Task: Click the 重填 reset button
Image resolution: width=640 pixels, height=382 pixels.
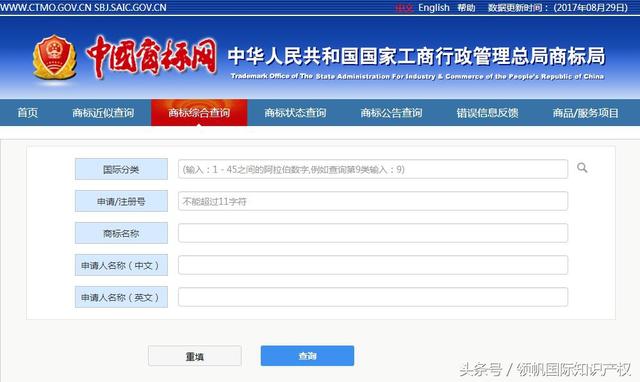Action: (195, 356)
